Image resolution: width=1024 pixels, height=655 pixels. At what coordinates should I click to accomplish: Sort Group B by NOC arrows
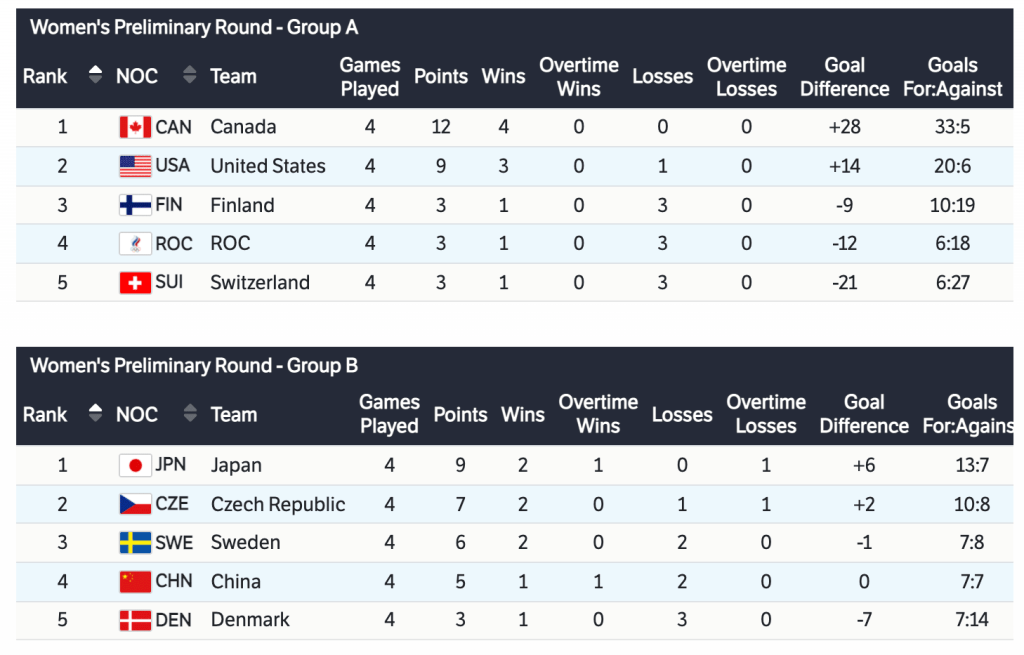(190, 414)
